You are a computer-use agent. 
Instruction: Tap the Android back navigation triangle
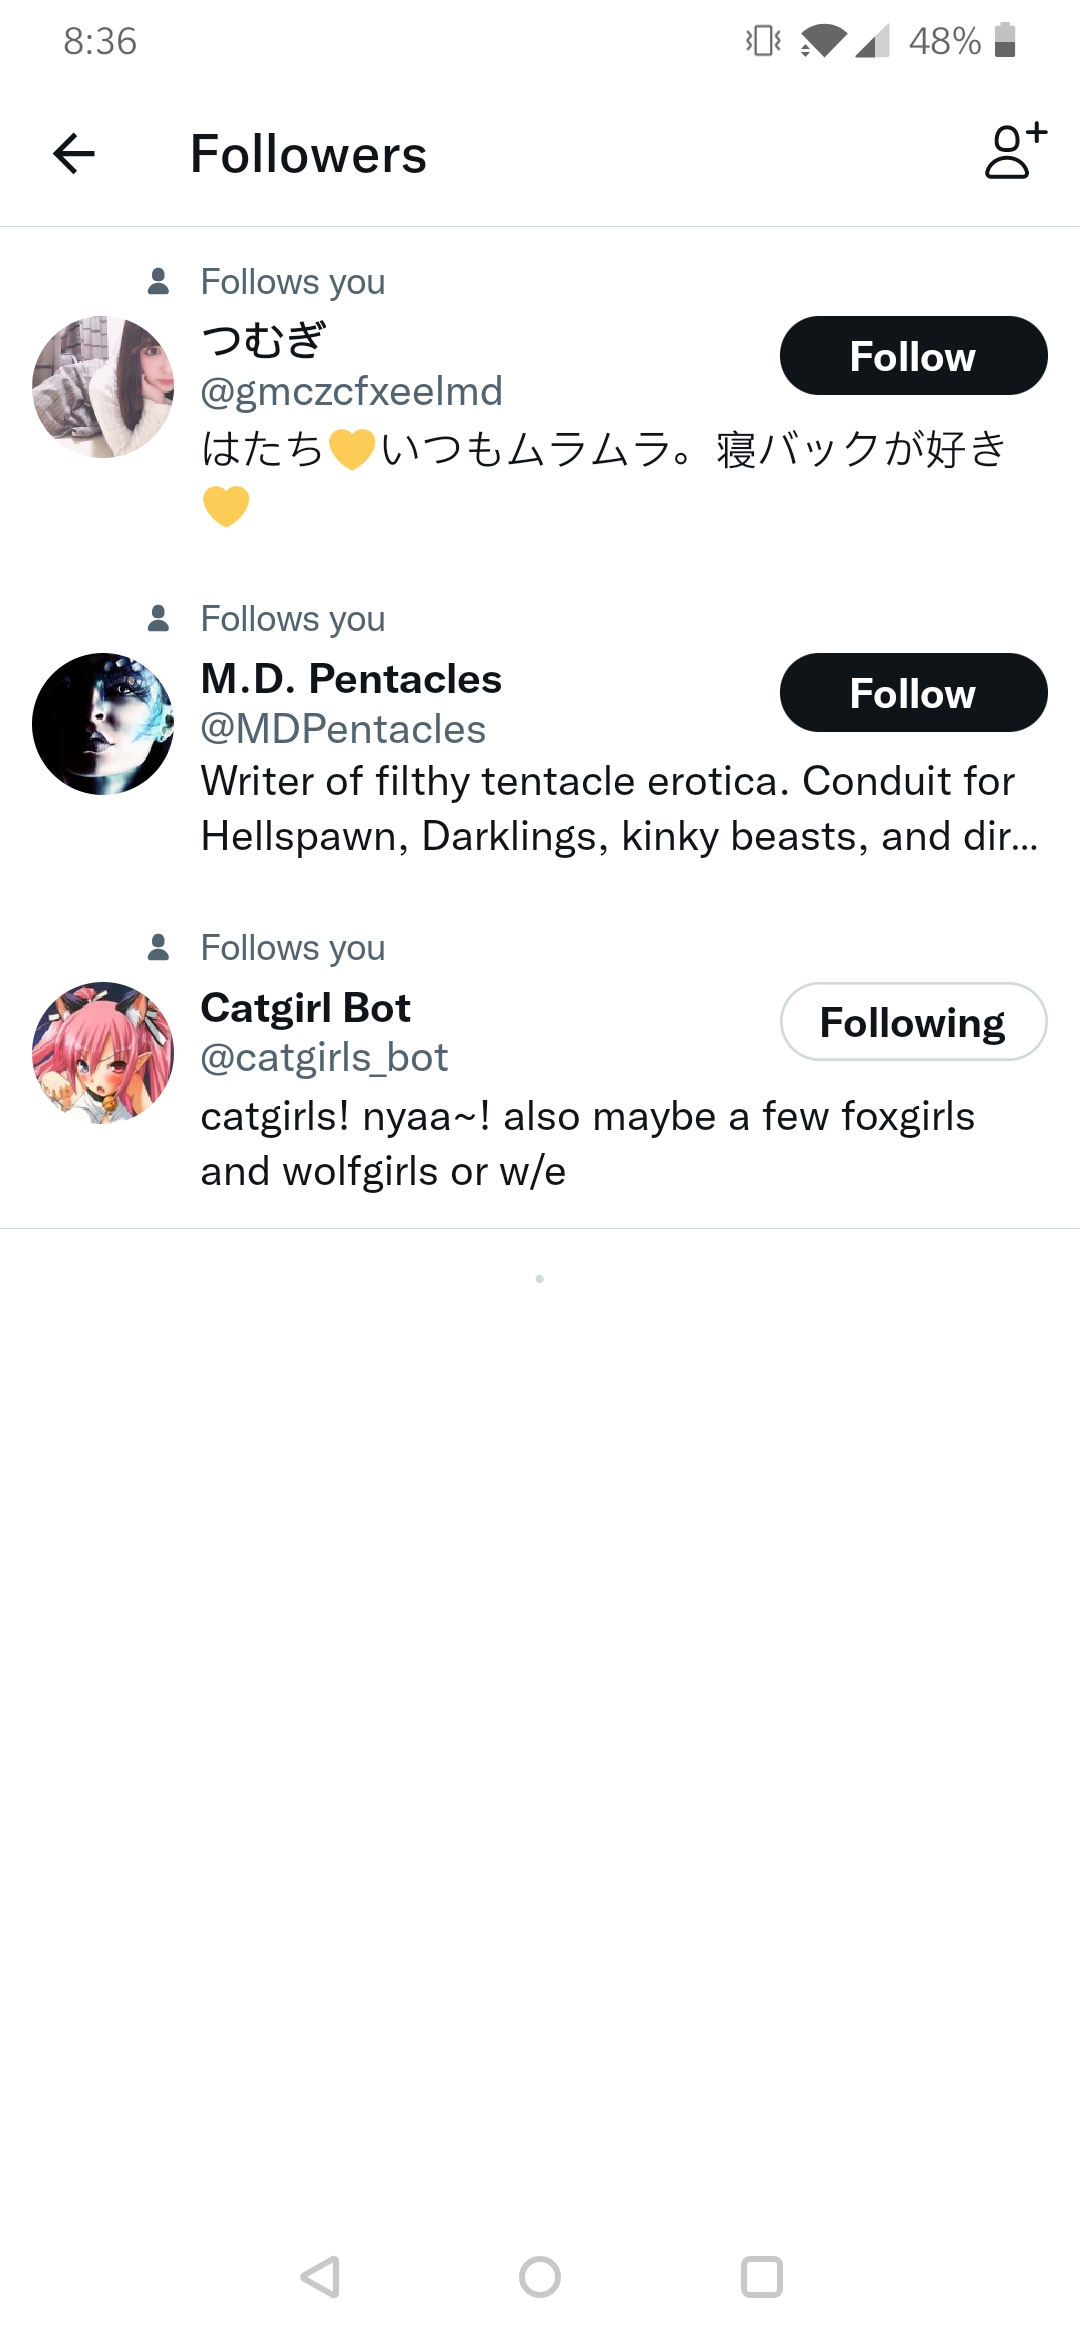320,2277
